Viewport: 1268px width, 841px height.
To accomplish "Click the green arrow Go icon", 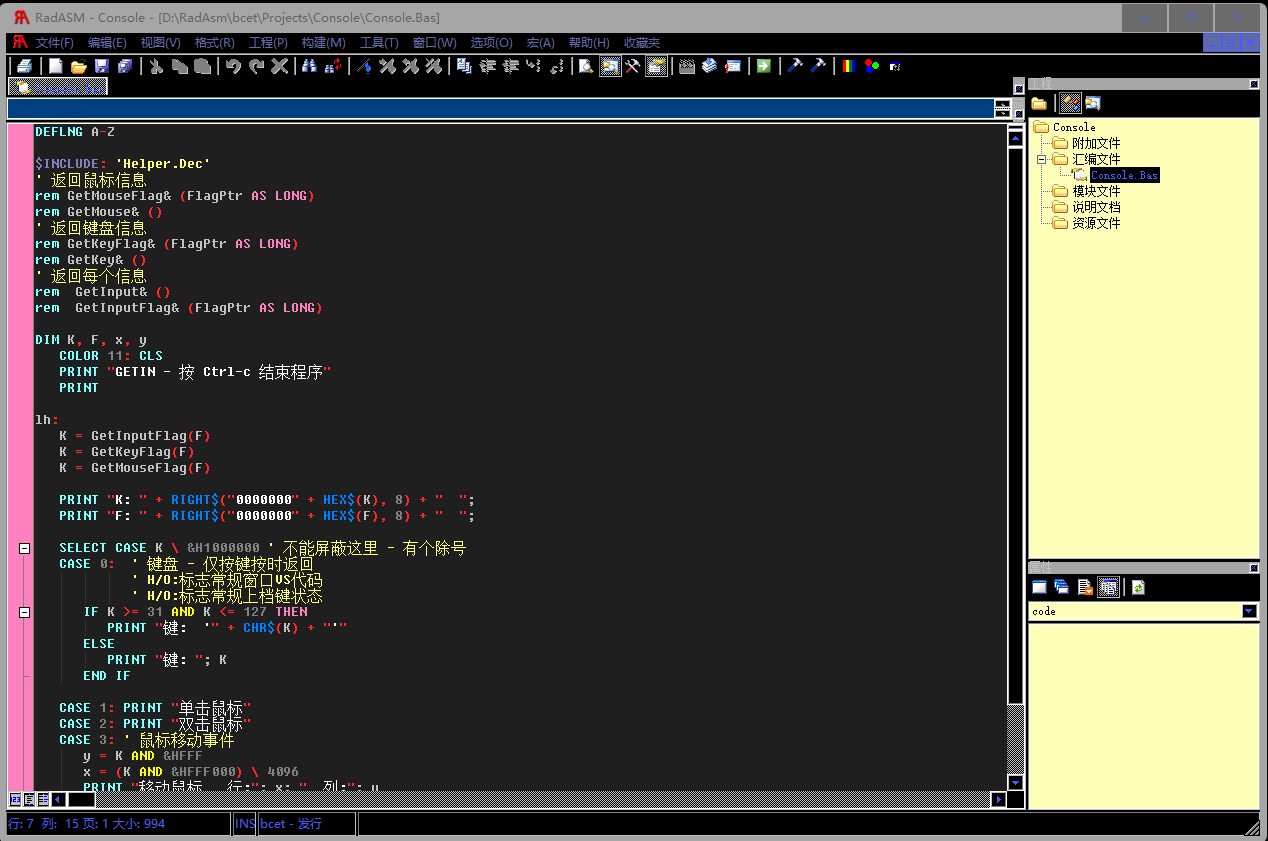I will (764, 66).
